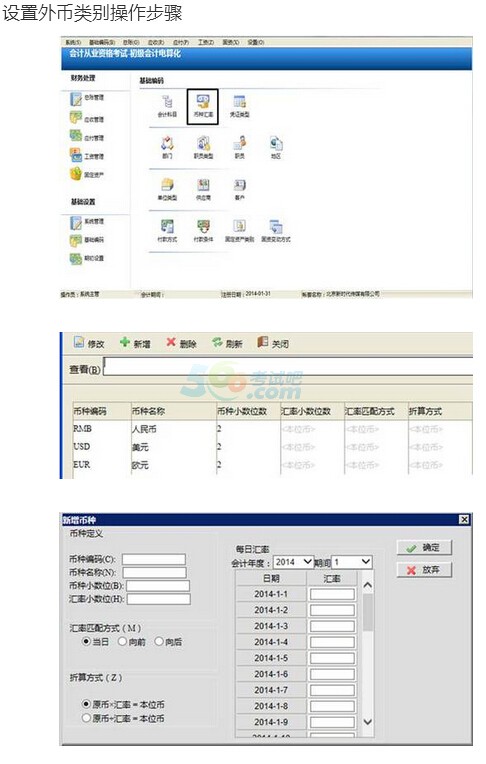
Task: Select the 向前 radio button
Action: tap(132, 642)
